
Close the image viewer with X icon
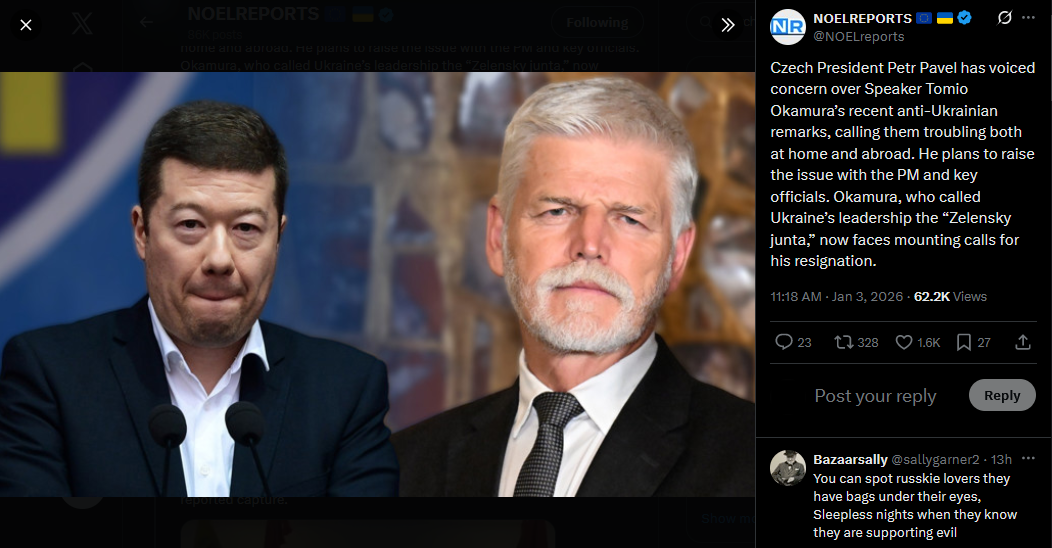point(25,25)
